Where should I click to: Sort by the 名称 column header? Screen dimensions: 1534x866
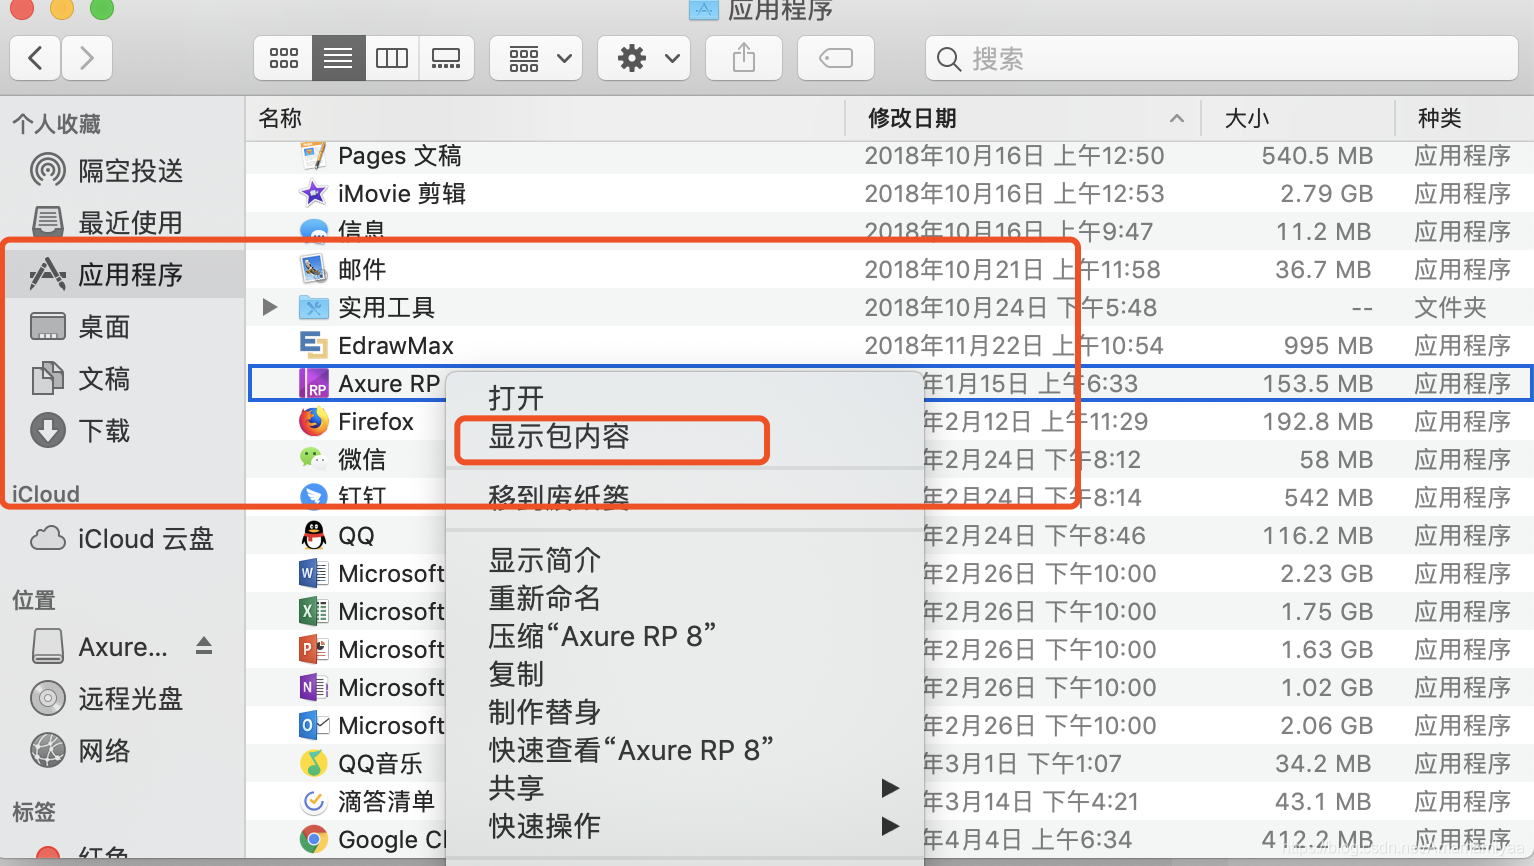[x=546, y=118]
